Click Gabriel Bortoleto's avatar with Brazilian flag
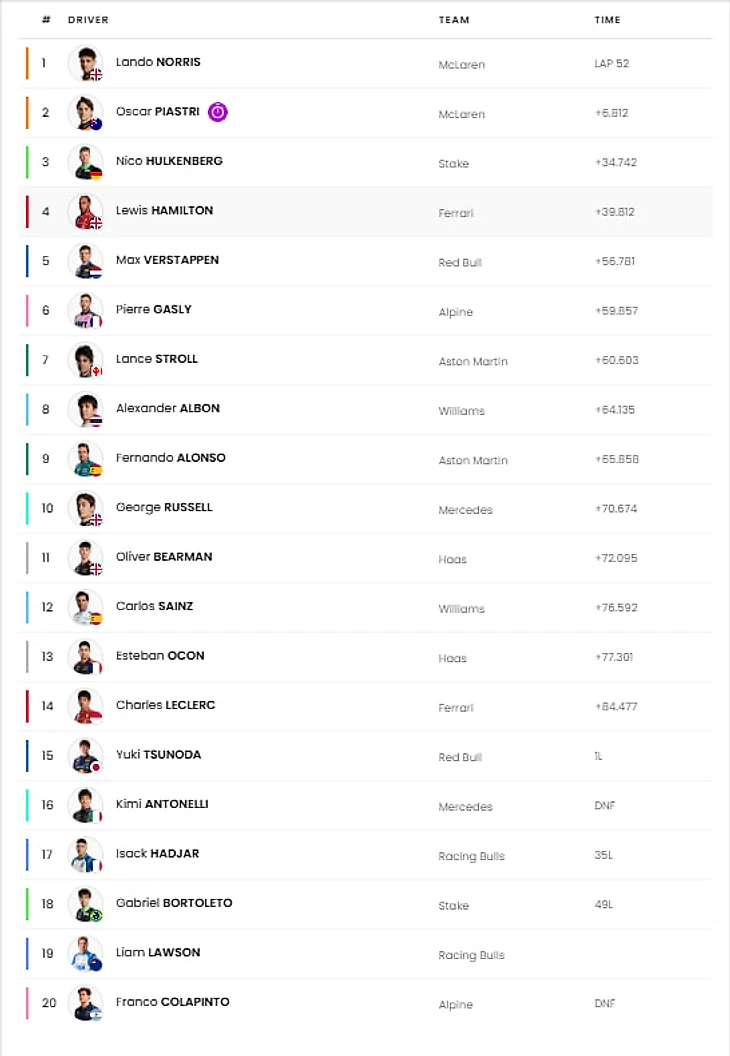 tap(85, 904)
